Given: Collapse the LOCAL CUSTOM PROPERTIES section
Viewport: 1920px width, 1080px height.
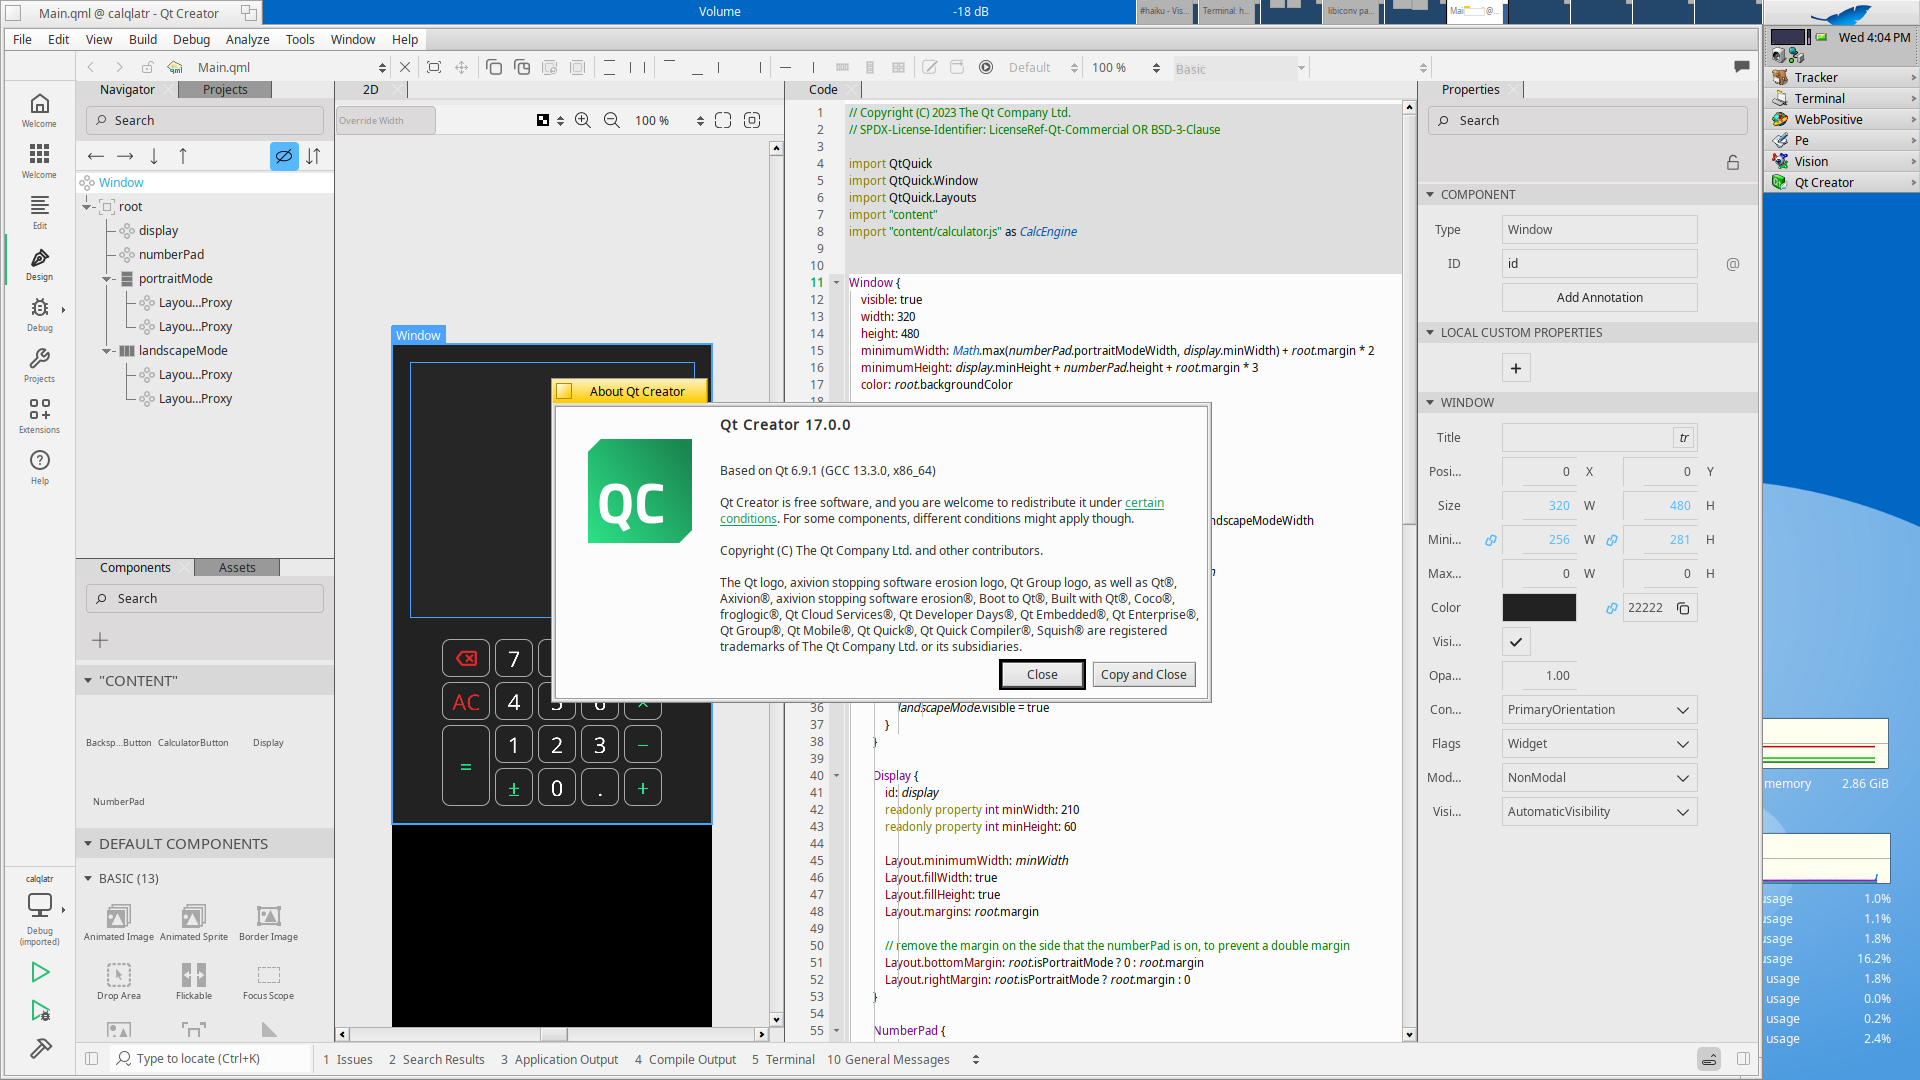Looking at the screenshot, I should click(1430, 333).
